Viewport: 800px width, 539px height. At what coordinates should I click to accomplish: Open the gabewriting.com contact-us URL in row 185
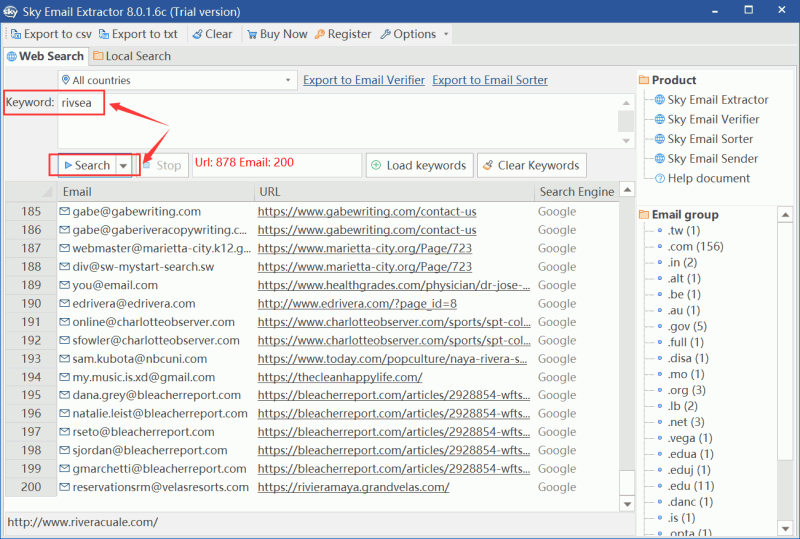[x=366, y=211]
